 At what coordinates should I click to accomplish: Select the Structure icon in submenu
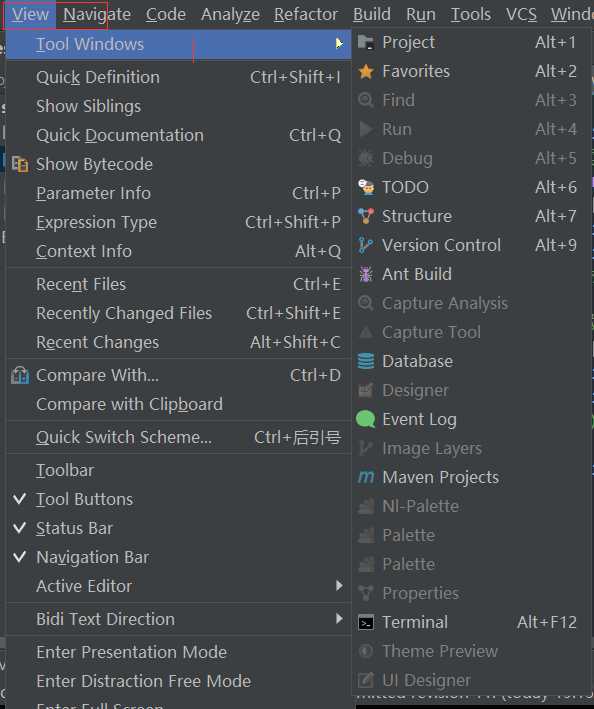(x=366, y=216)
